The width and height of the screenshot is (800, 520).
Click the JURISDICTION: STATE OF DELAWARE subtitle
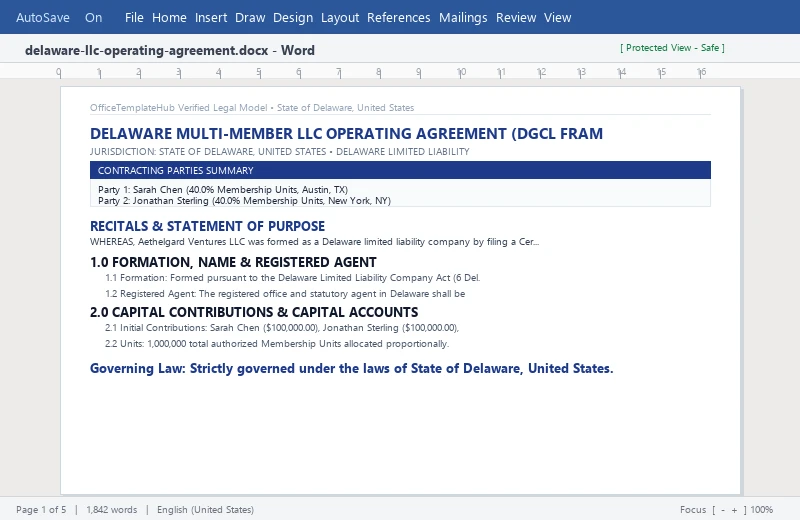point(280,152)
